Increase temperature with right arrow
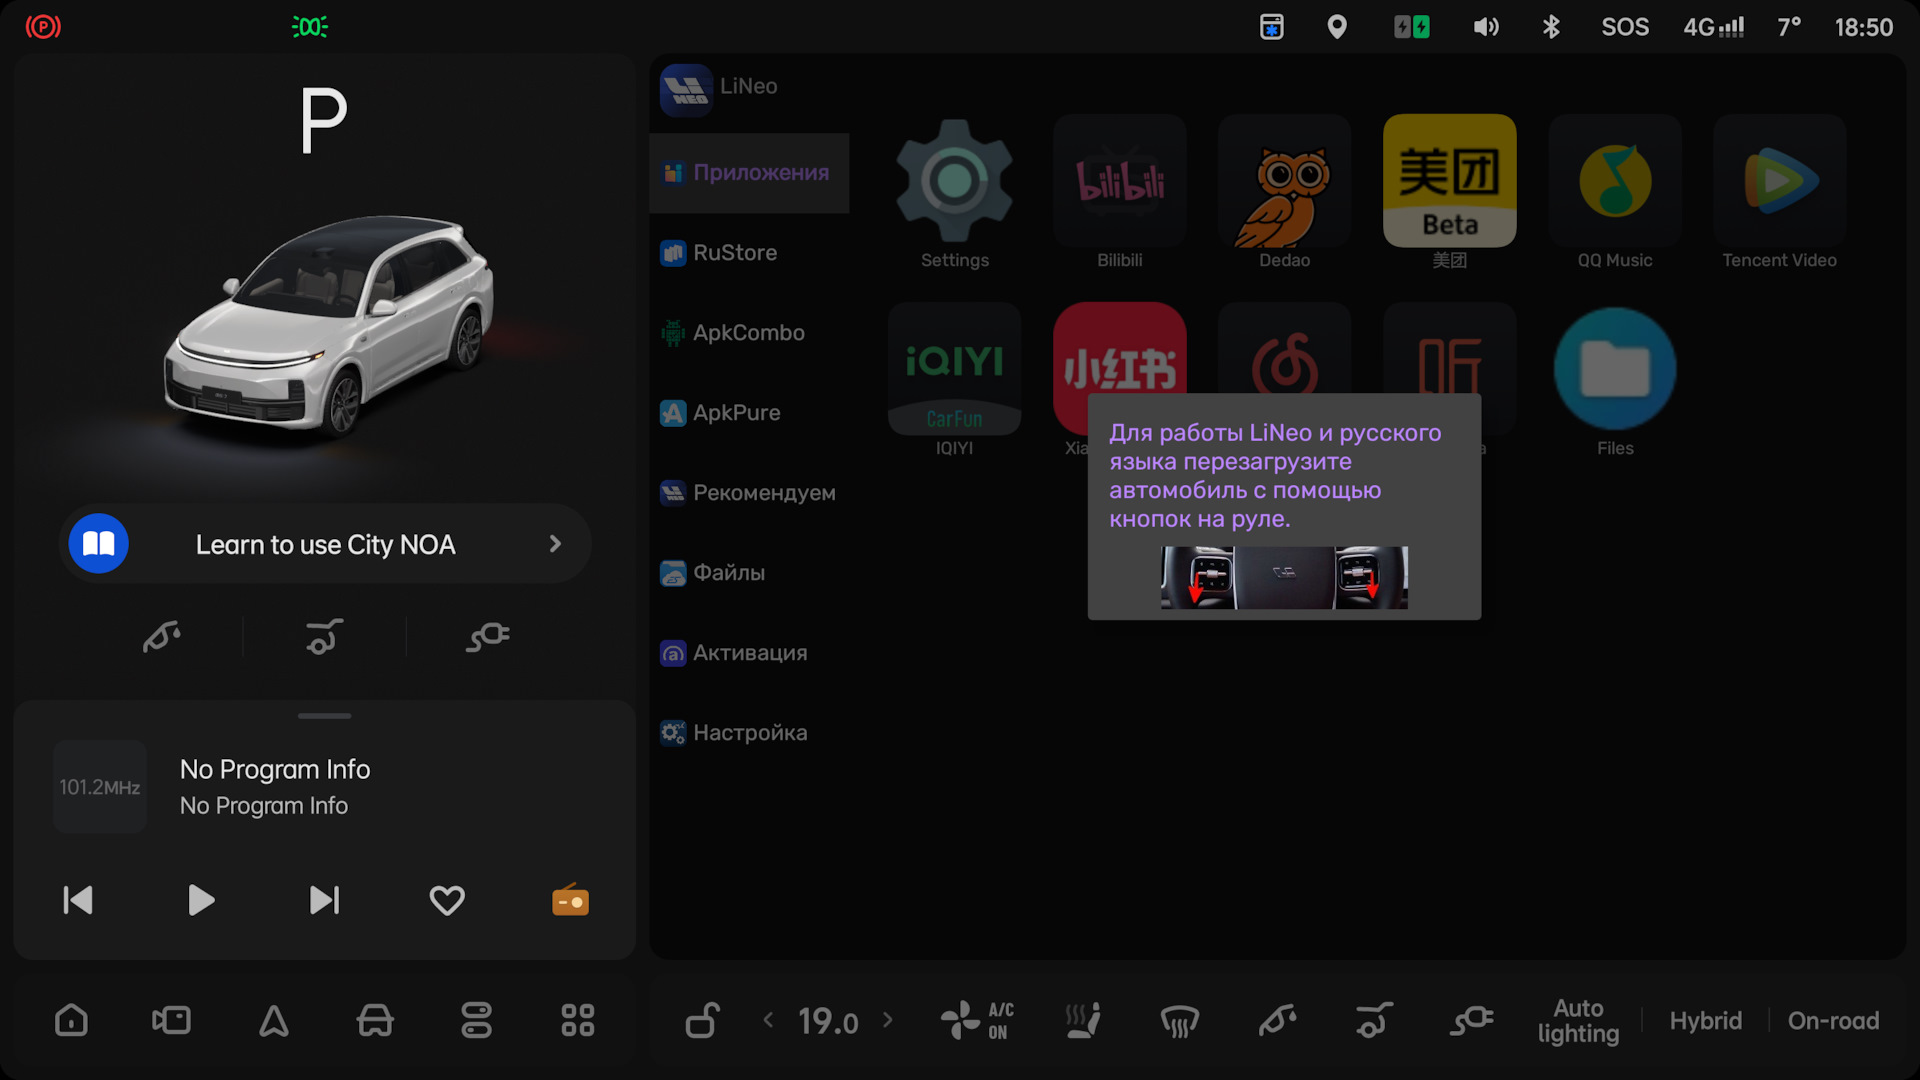The width and height of the screenshot is (1920, 1080). tap(888, 1021)
